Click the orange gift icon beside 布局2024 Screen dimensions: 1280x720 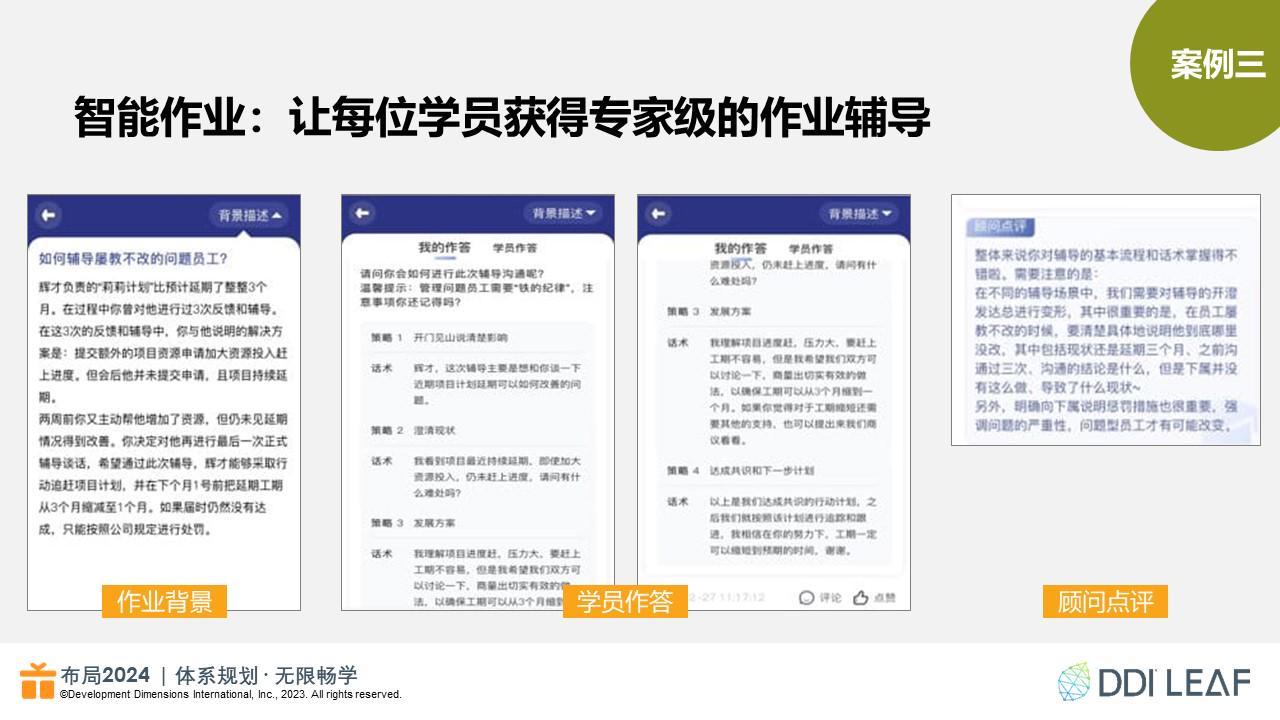pos(38,681)
